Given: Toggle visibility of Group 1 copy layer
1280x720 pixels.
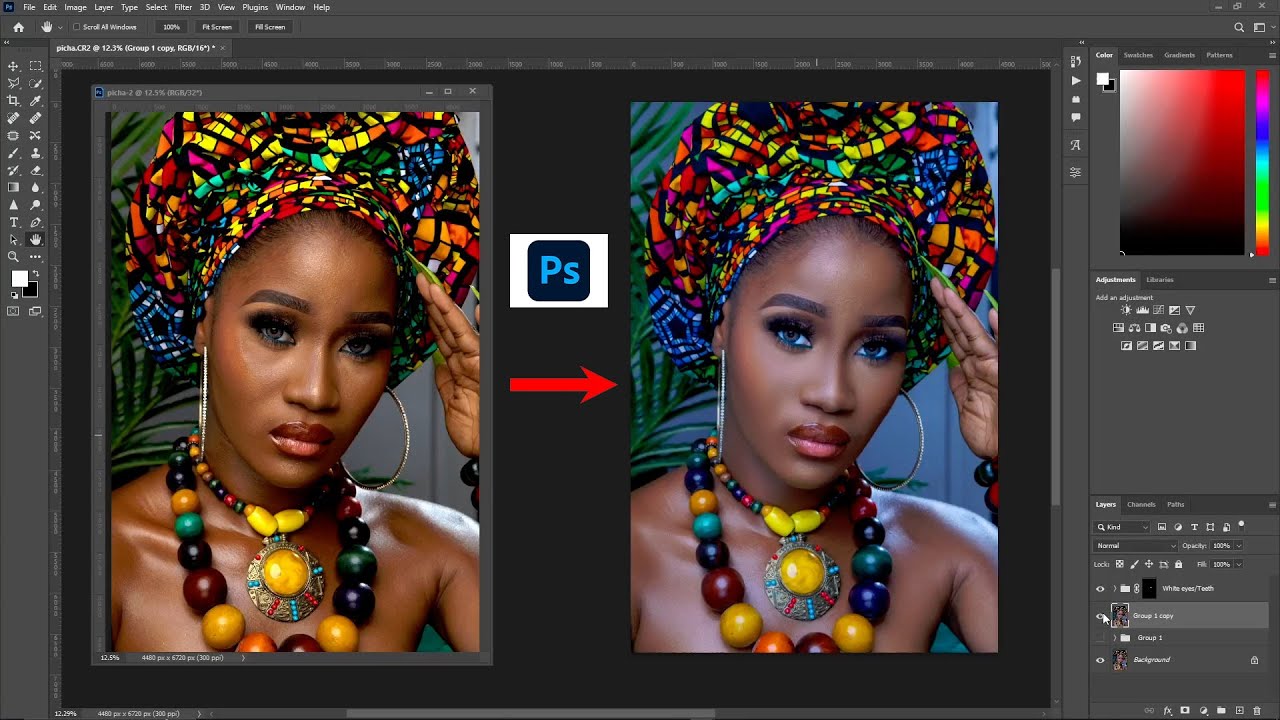Looking at the screenshot, I should pos(1101,616).
